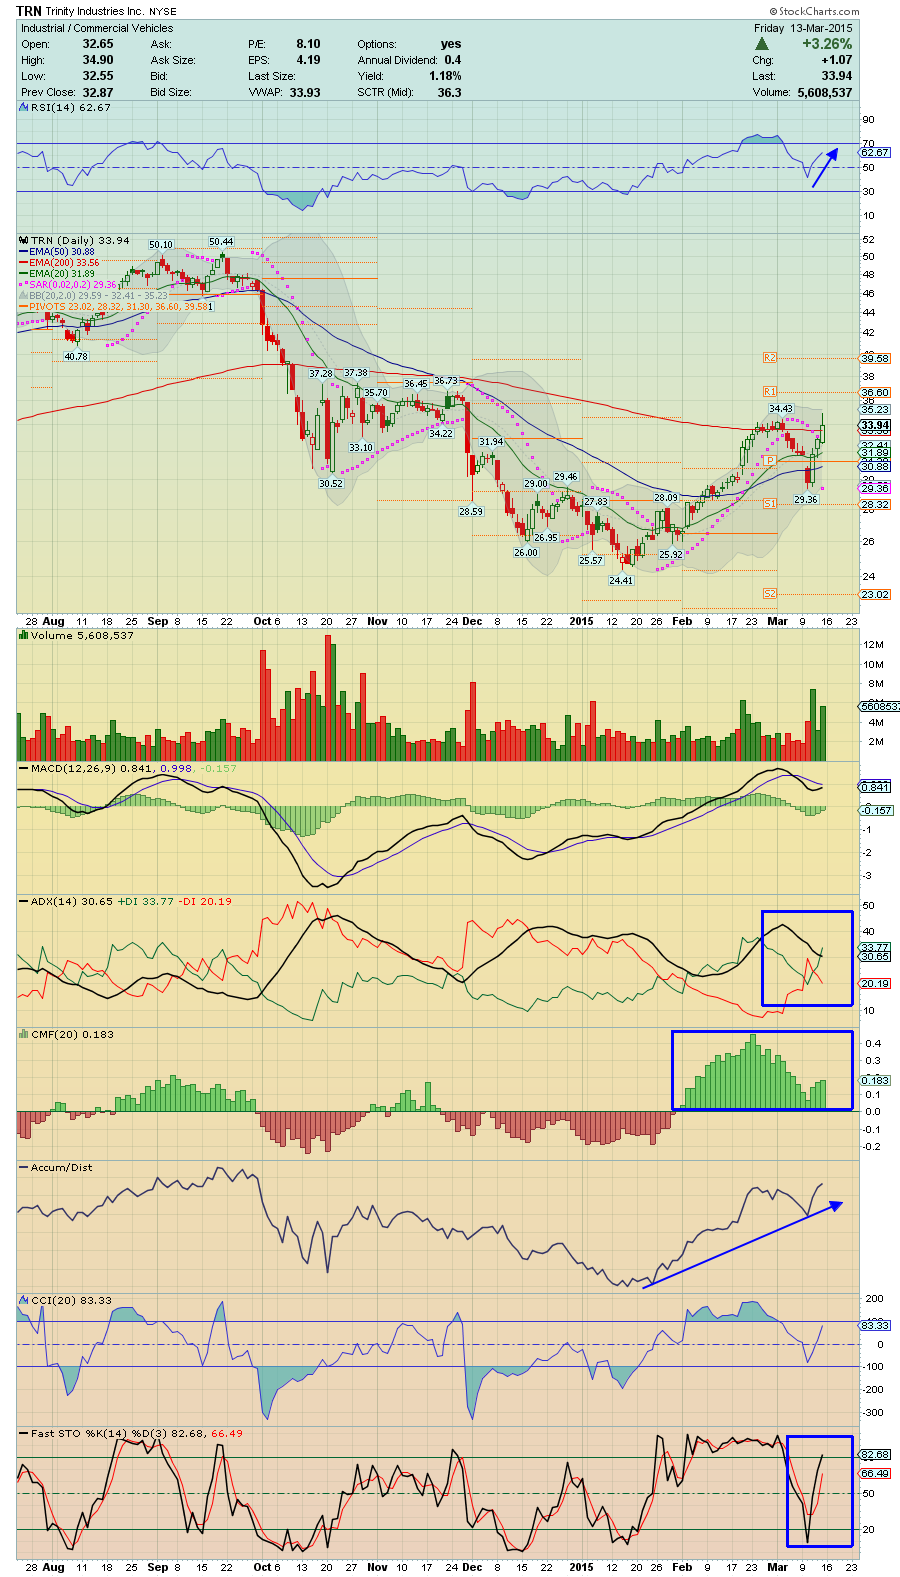Click the header Volume value 5,608,537
This screenshot has width=900, height=1577.
pos(825,92)
